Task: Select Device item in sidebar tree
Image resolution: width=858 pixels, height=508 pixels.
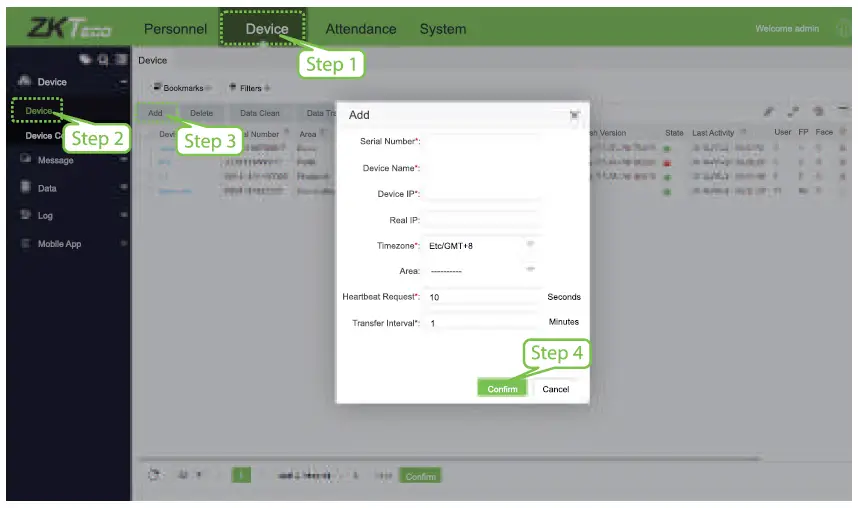Action: click(x=38, y=111)
